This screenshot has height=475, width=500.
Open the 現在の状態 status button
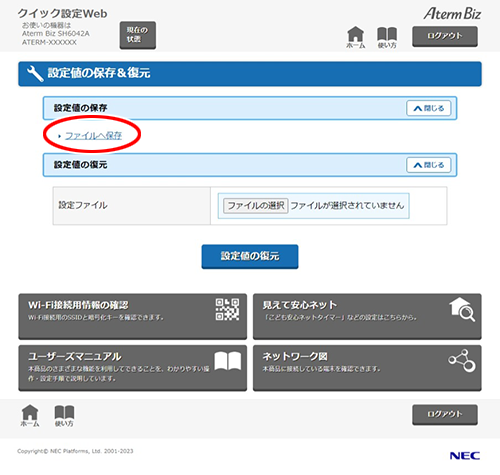[138, 35]
